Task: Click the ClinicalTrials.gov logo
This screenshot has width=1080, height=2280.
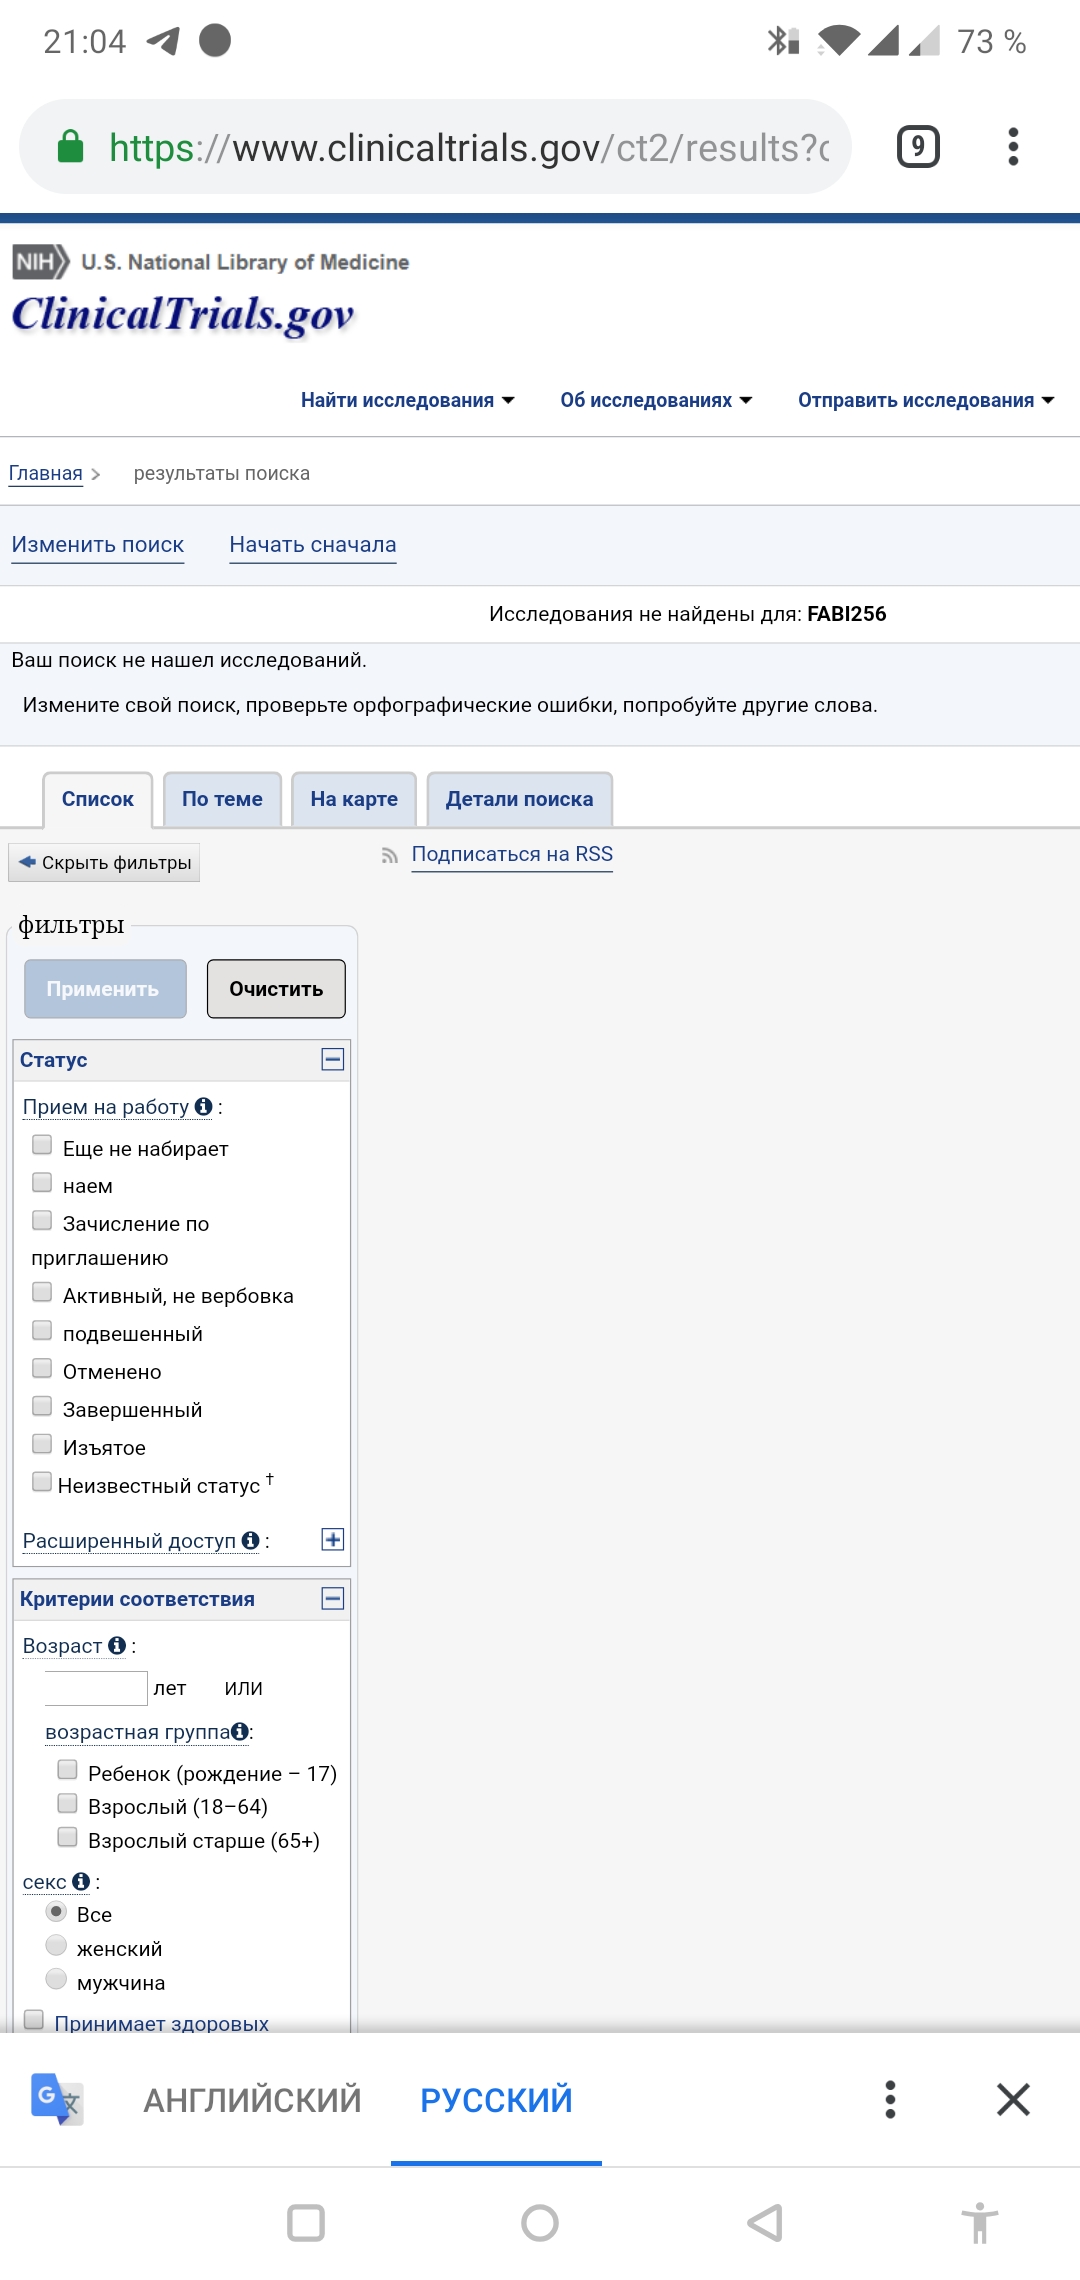Action: 183,314
